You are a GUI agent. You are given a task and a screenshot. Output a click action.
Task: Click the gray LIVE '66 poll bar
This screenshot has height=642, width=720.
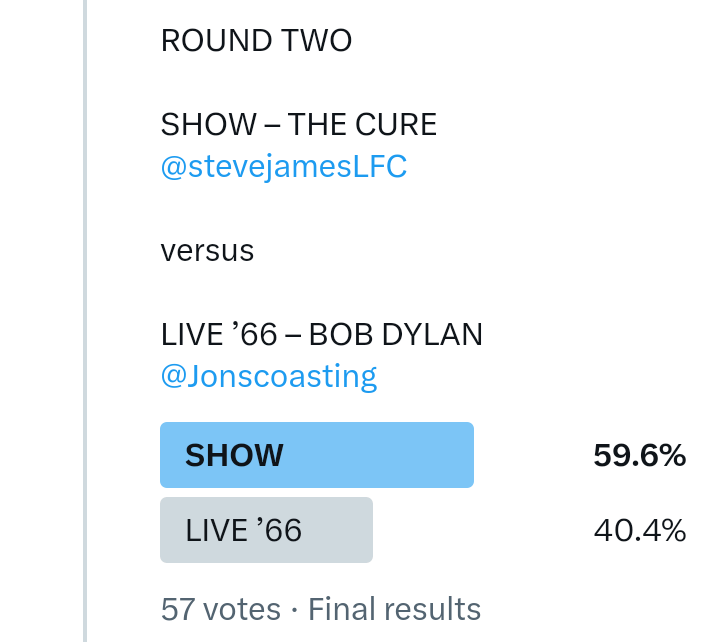(x=266, y=530)
